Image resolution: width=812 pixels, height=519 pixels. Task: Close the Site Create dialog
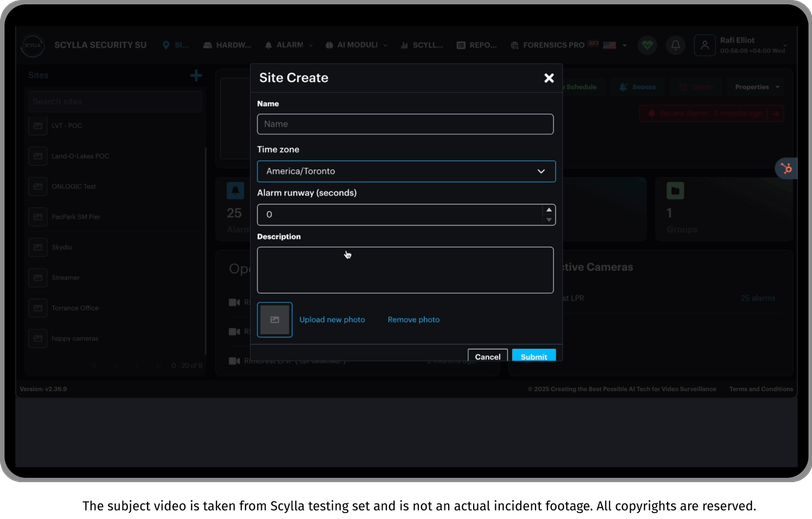coord(549,78)
